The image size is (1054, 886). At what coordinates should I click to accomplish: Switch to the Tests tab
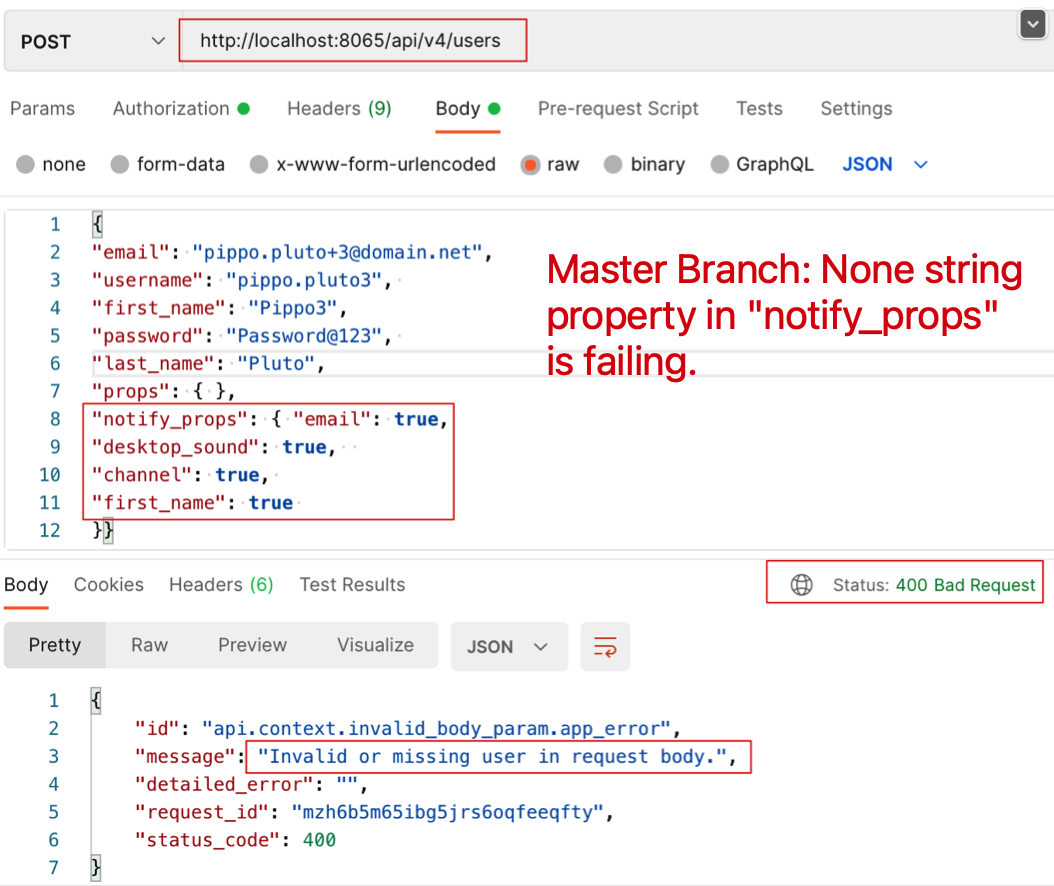click(759, 108)
